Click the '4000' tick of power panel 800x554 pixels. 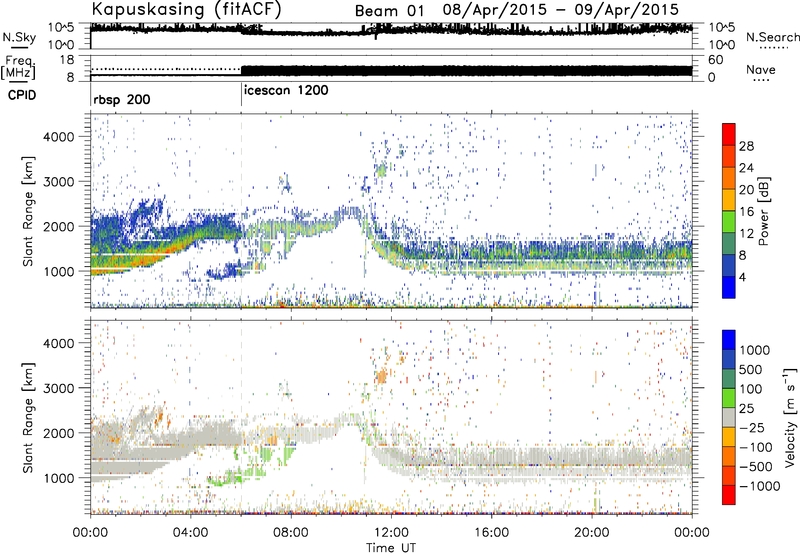(x=59, y=137)
